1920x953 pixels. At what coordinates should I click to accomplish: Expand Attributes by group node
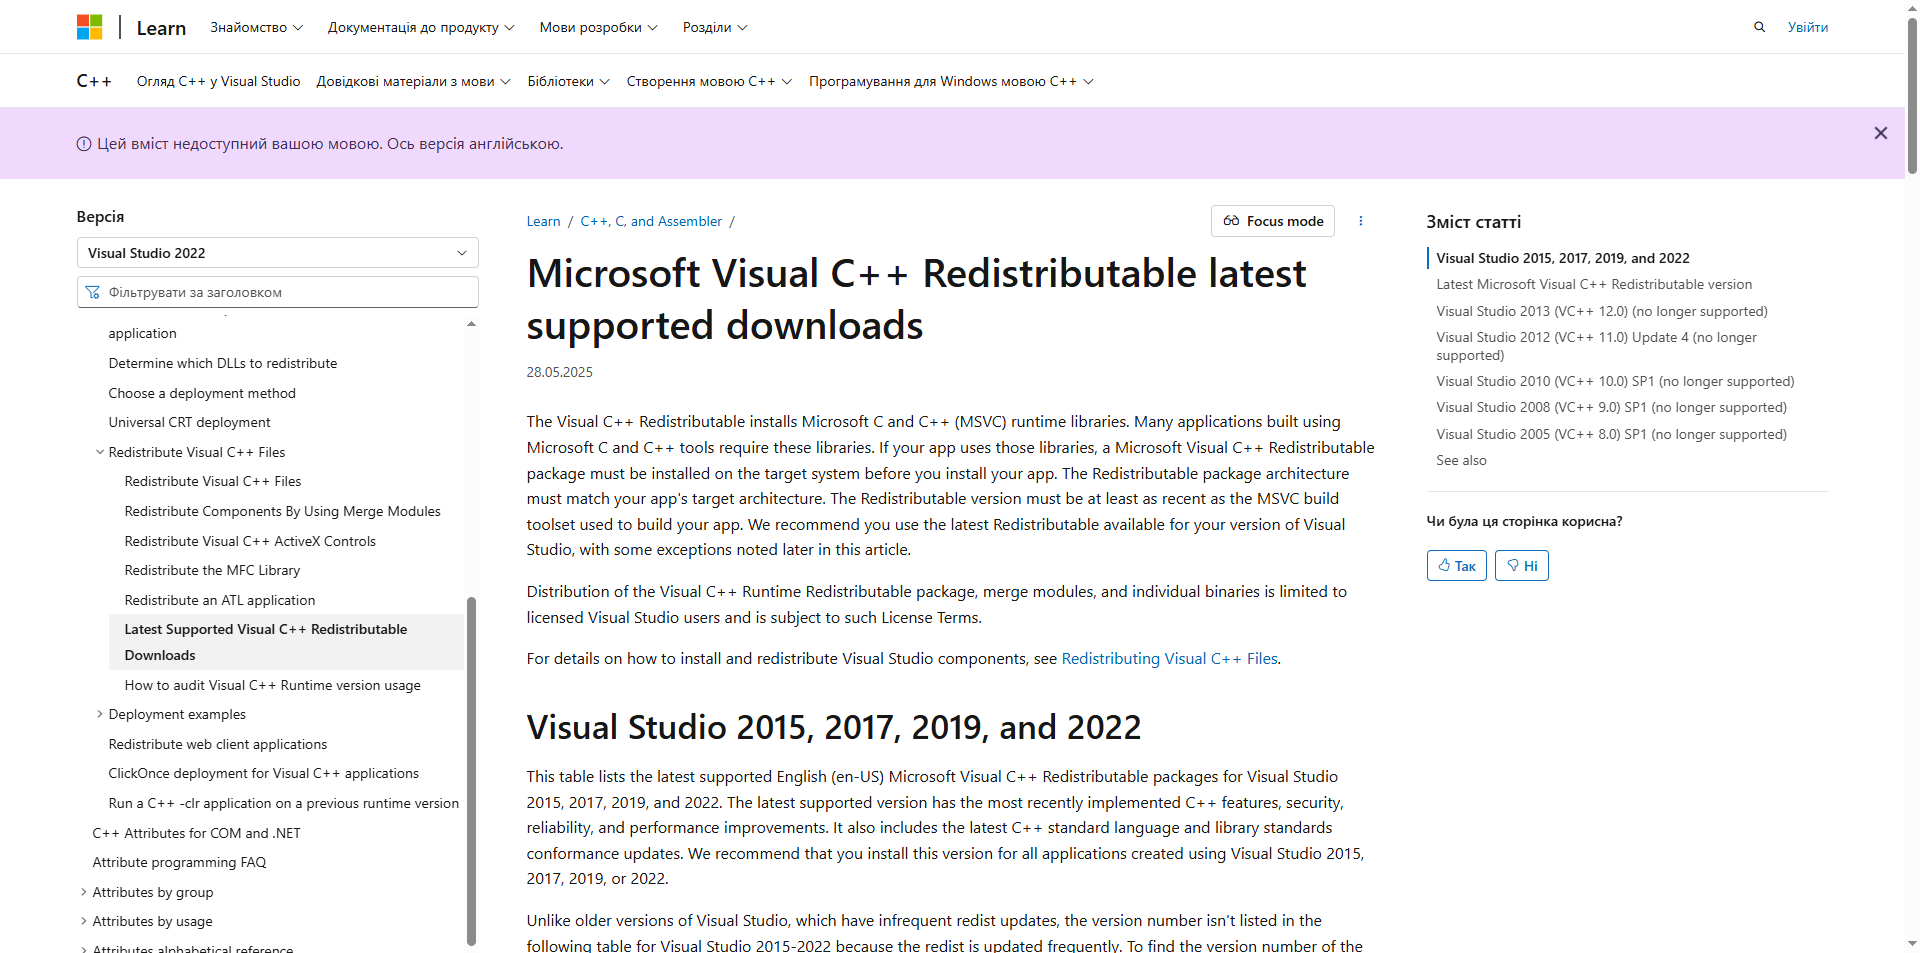[x=84, y=892]
